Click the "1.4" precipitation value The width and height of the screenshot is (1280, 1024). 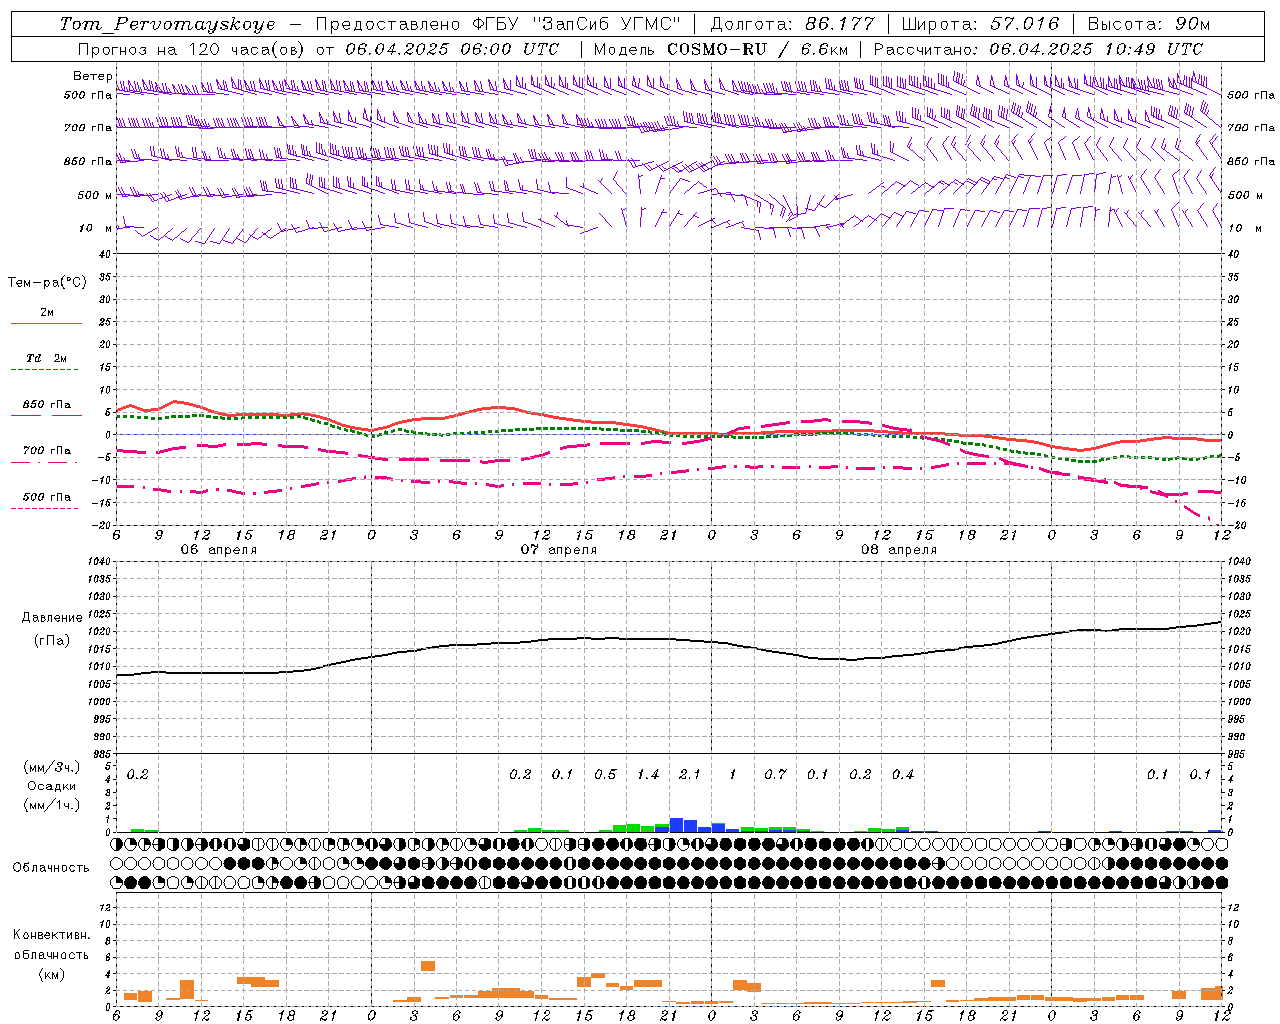tap(648, 775)
